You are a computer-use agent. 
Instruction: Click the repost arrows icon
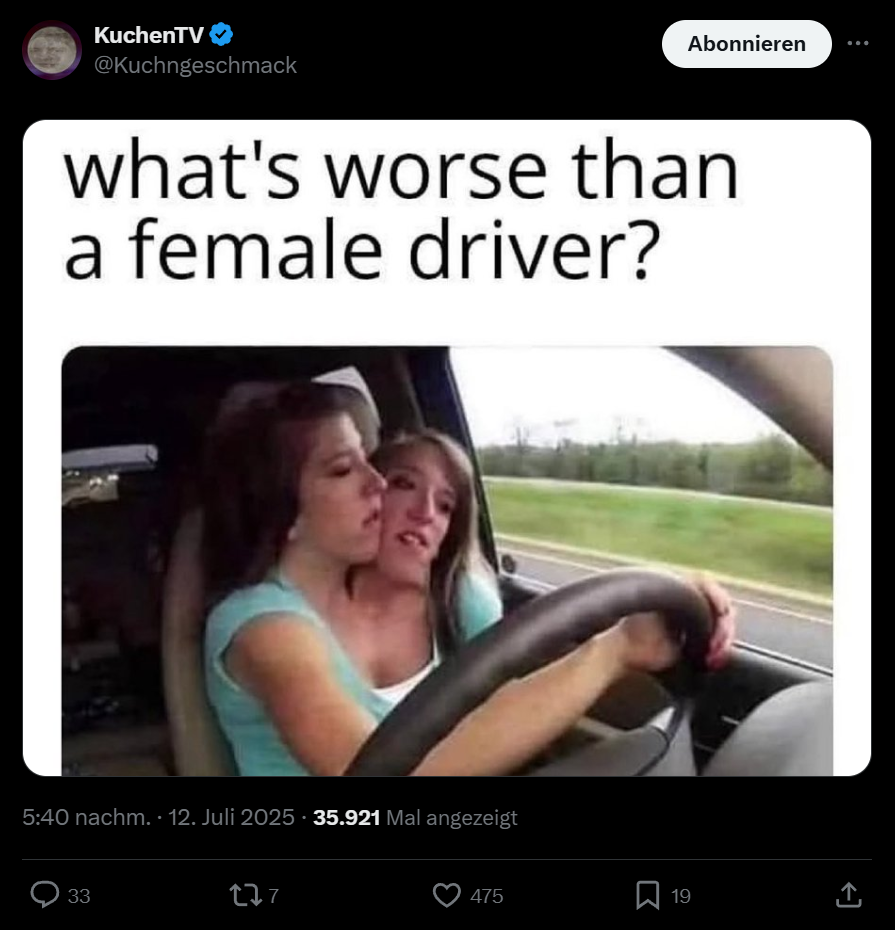click(x=246, y=895)
